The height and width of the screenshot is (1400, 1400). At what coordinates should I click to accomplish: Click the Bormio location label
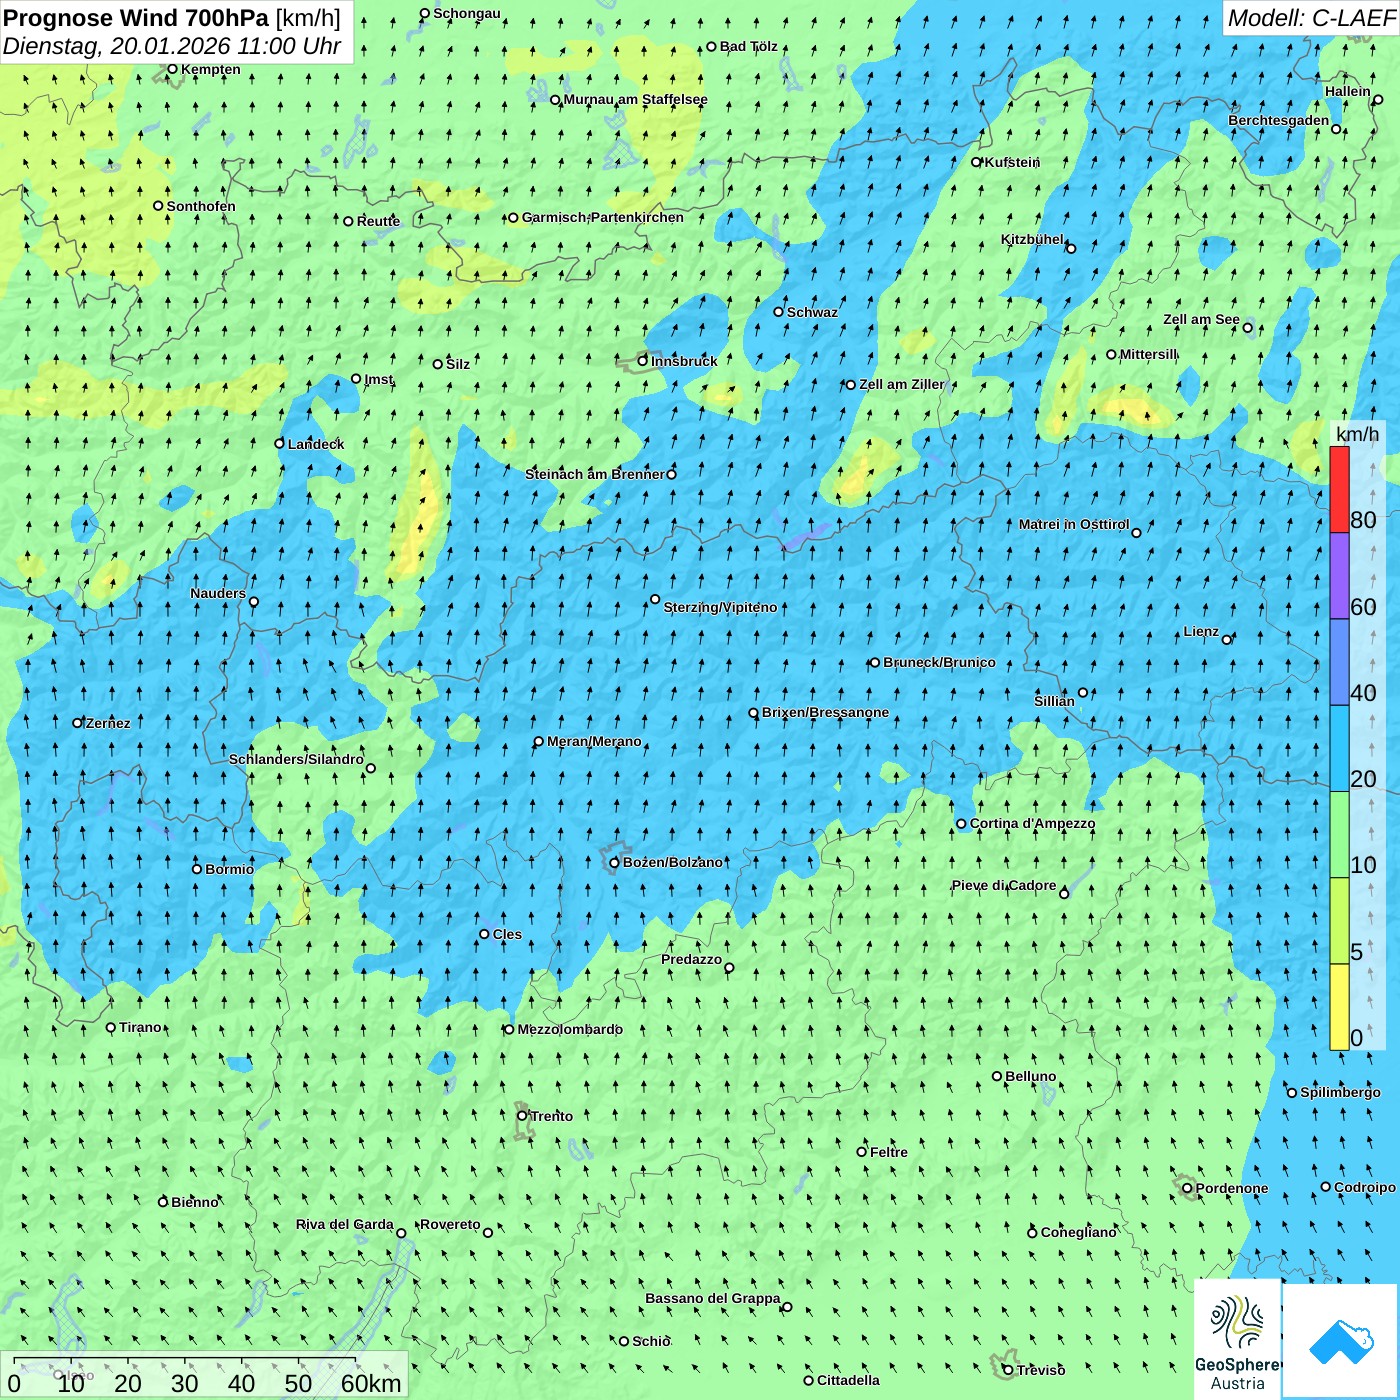pos(229,869)
